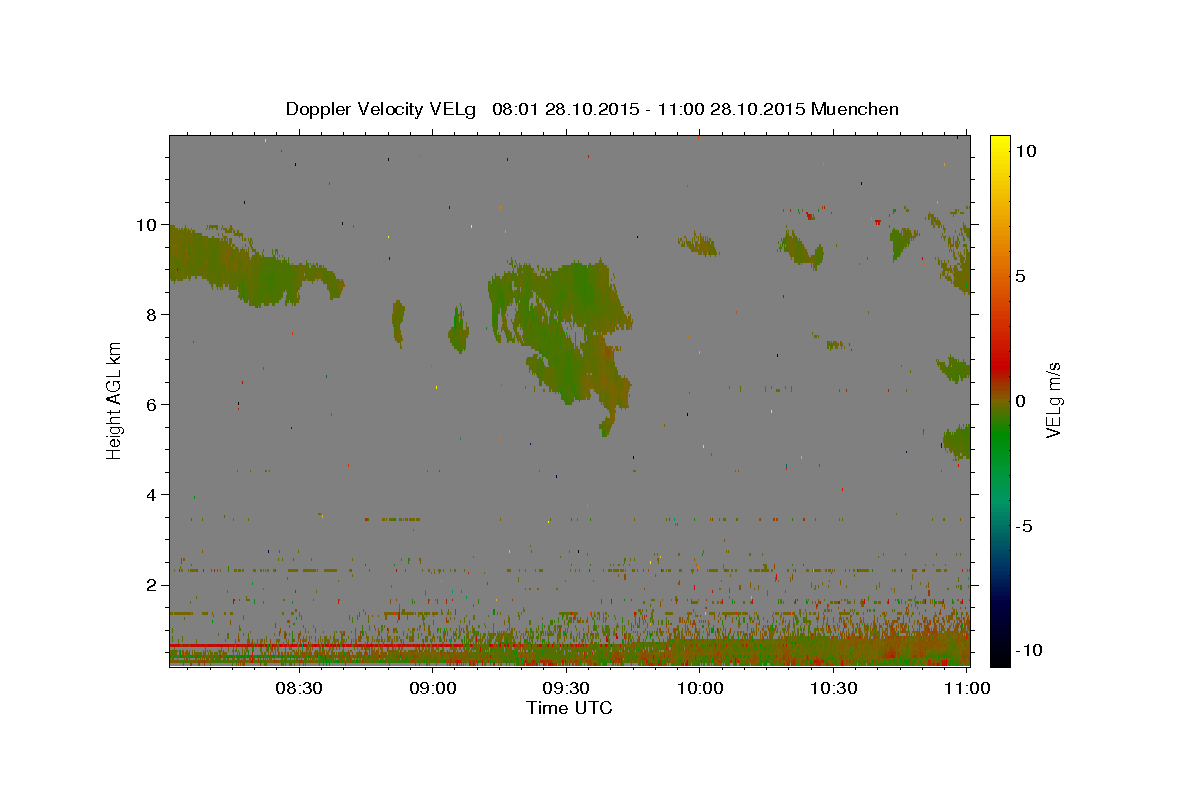Viewport: 1200px width, 800px height.
Task: Click the 'Muenchen' station name in title
Action: [855, 109]
